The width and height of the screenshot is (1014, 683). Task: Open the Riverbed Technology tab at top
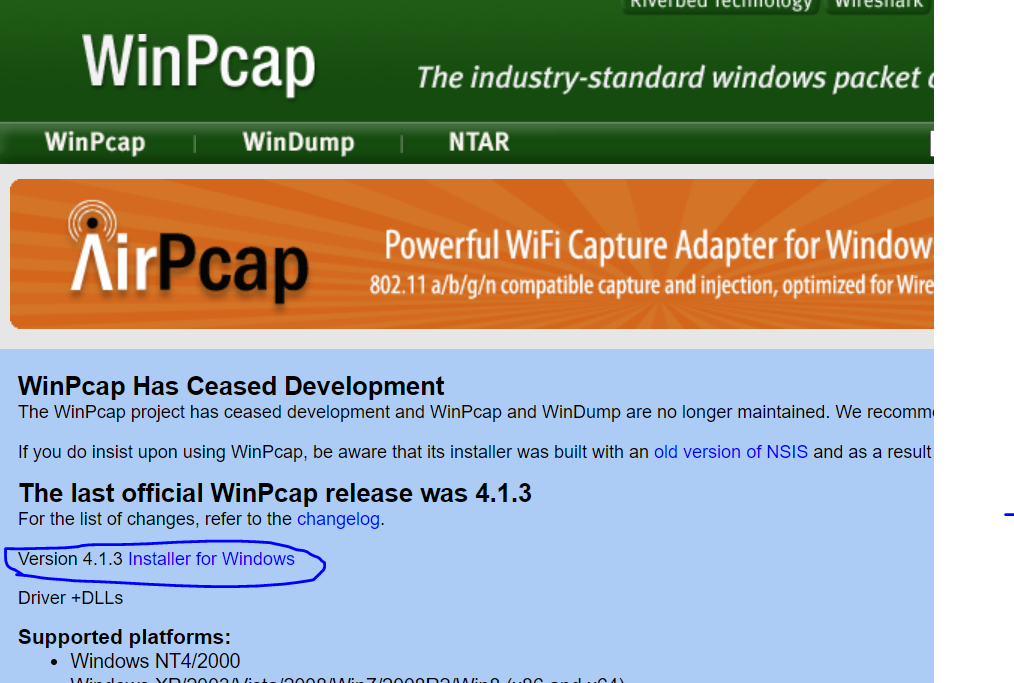720,5
